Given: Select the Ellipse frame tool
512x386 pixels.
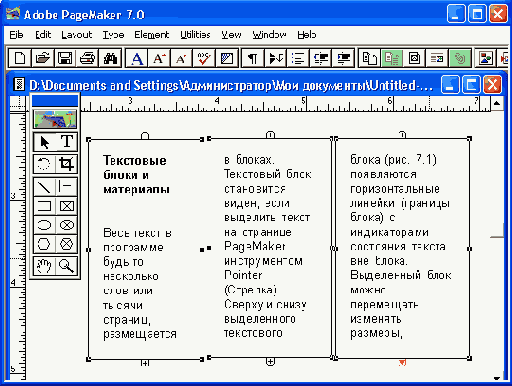Looking at the screenshot, I should coord(67,225).
